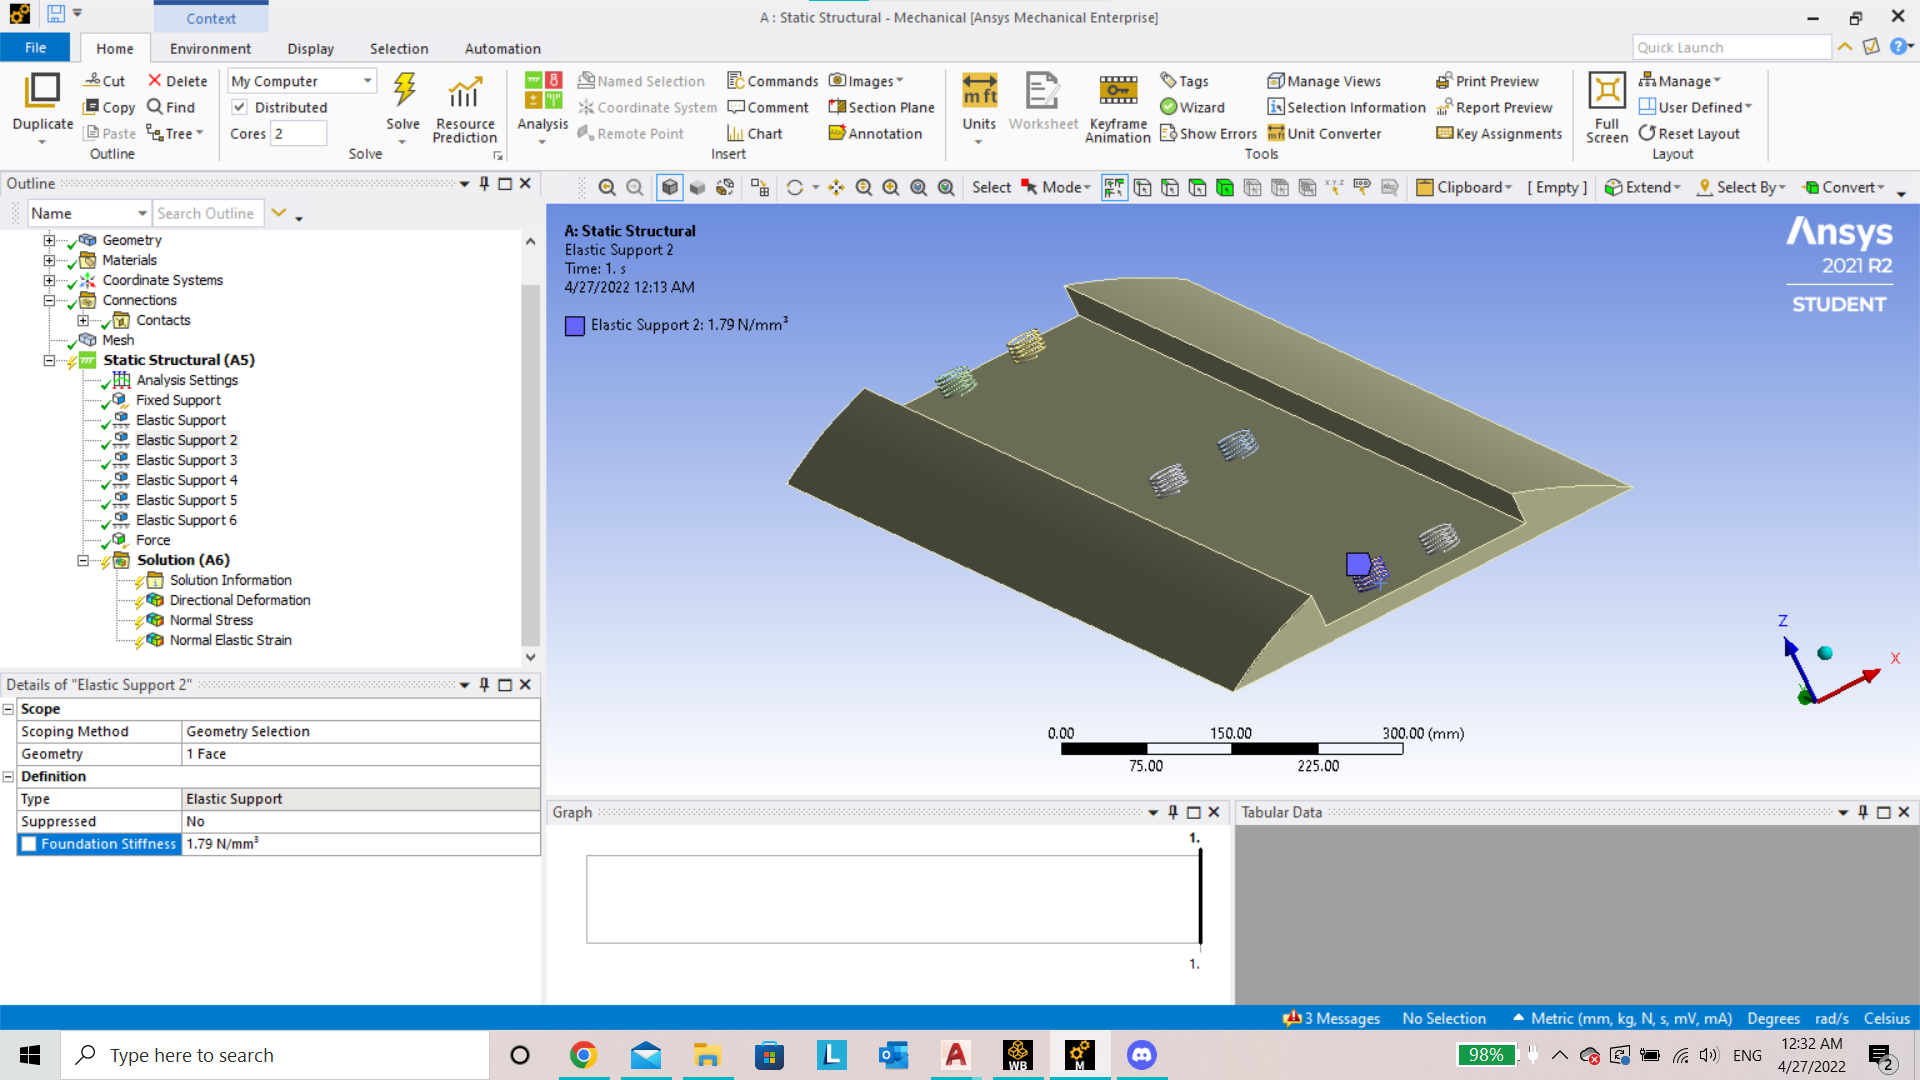Open the Automation ribbon tab

click(502, 48)
